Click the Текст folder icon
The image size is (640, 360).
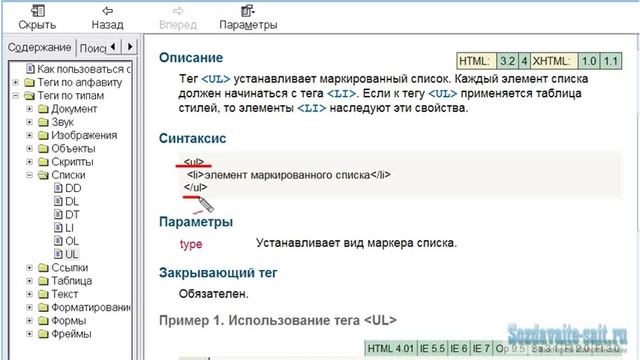43,294
